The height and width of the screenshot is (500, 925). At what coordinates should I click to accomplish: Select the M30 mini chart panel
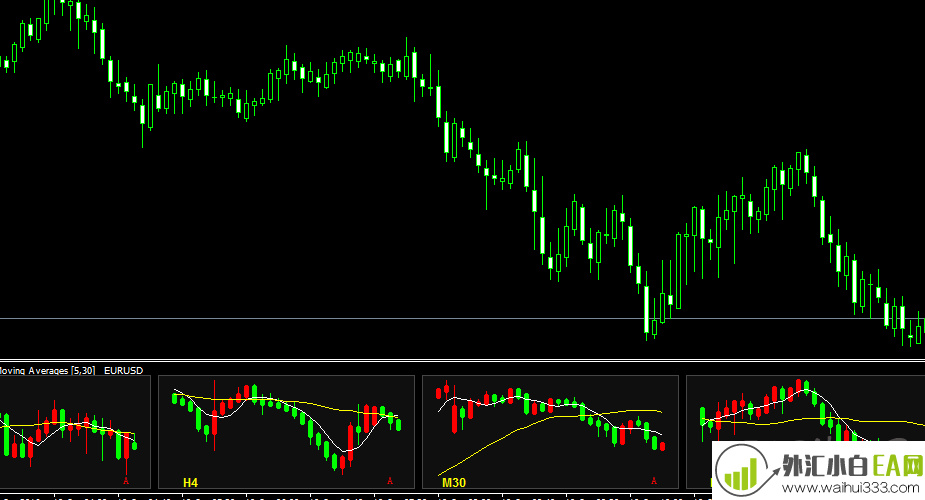(x=550, y=430)
